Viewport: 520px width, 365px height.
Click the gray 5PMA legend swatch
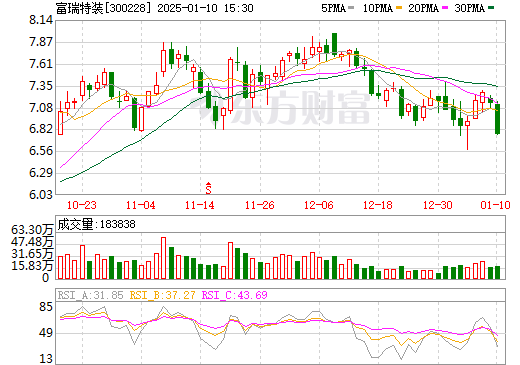point(351,8)
